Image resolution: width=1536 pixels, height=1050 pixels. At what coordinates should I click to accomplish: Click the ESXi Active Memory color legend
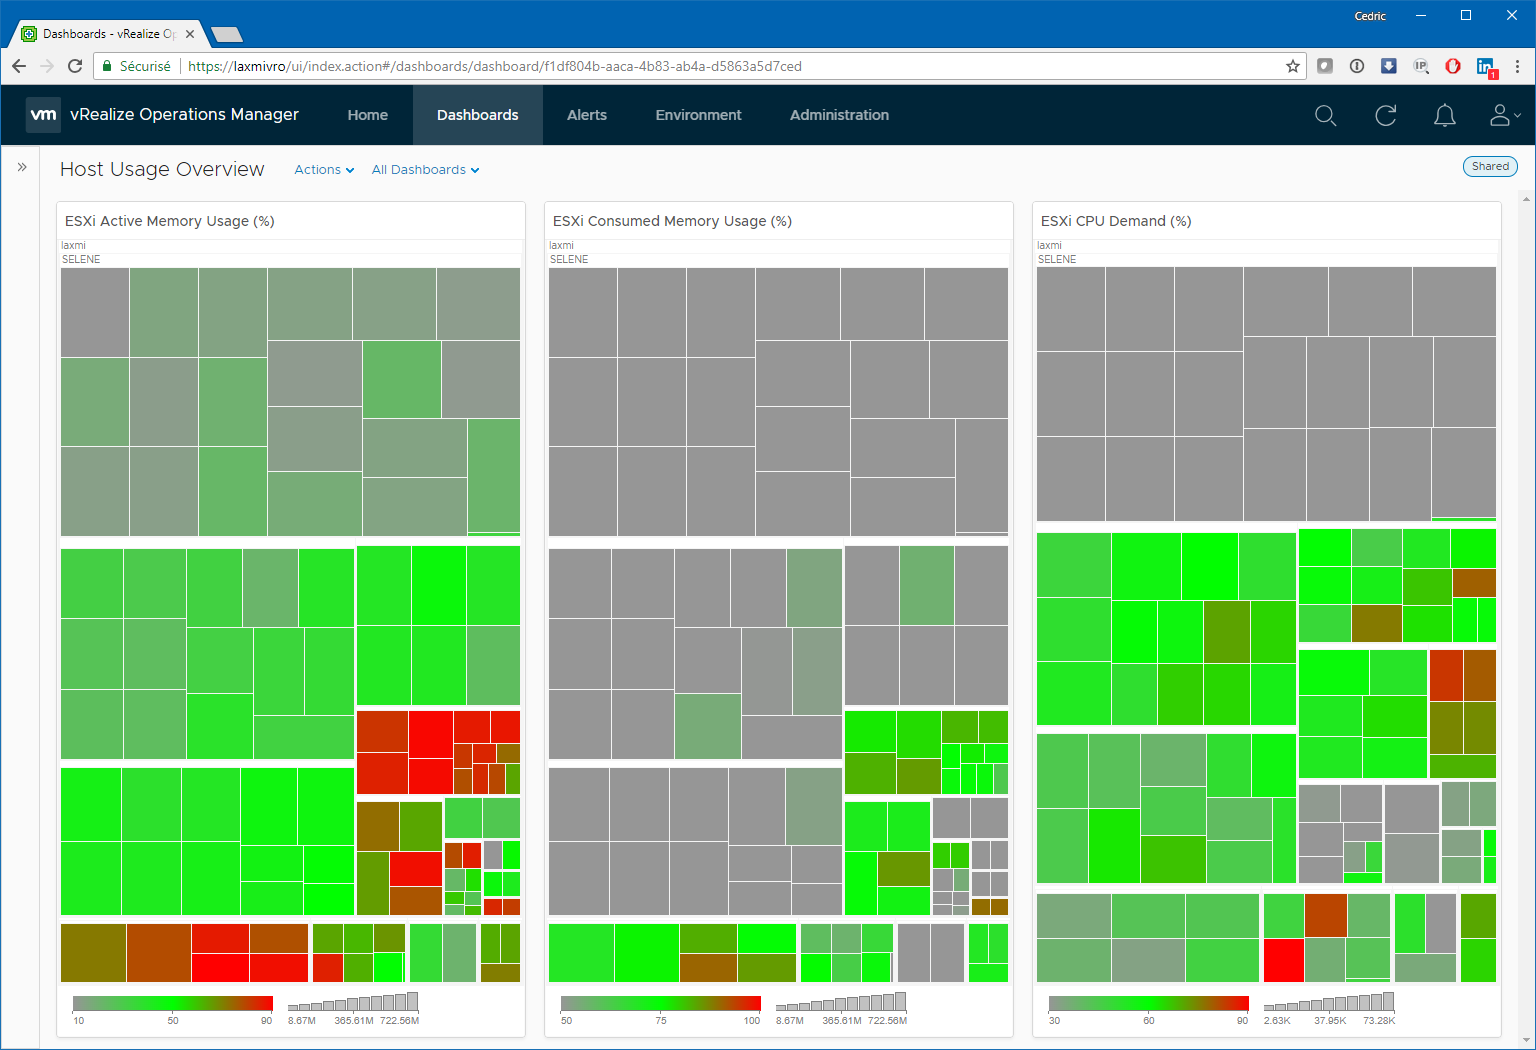coord(172,1003)
